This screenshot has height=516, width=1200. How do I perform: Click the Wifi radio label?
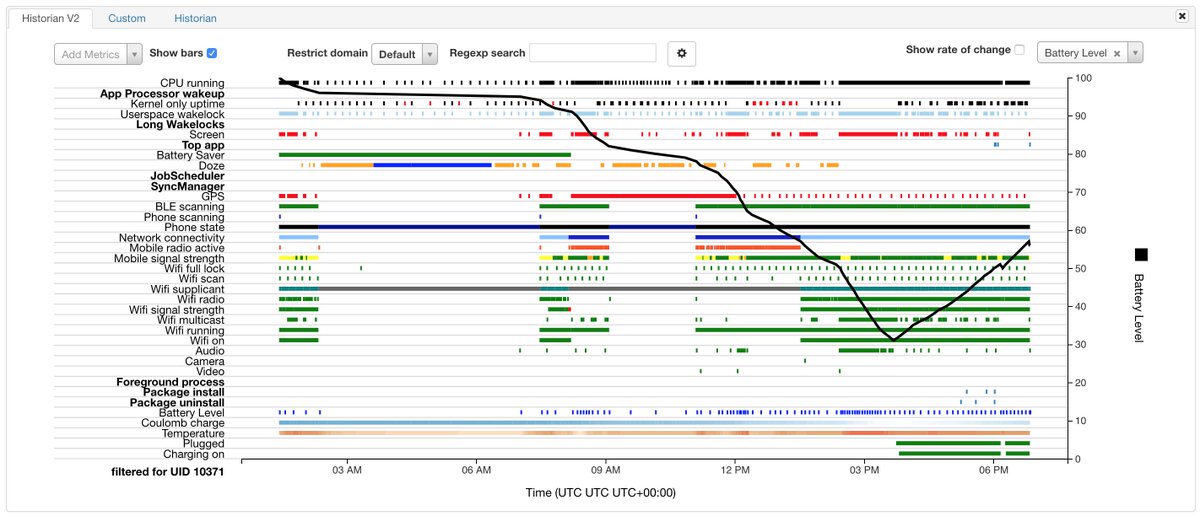pyautogui.click(x=199, y=300)
